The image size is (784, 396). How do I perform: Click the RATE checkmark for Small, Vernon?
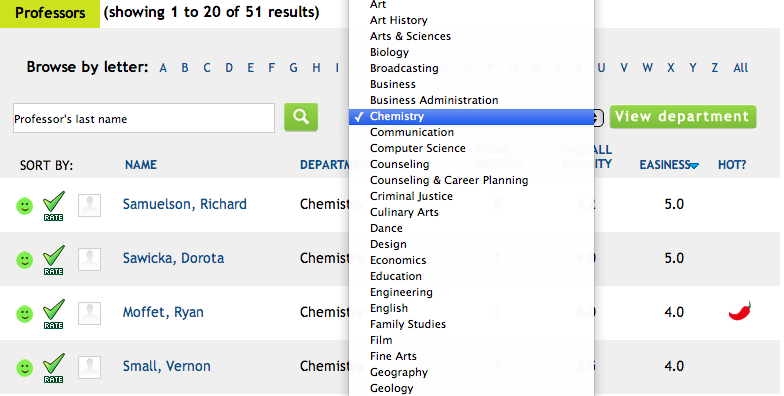(54, 368)
